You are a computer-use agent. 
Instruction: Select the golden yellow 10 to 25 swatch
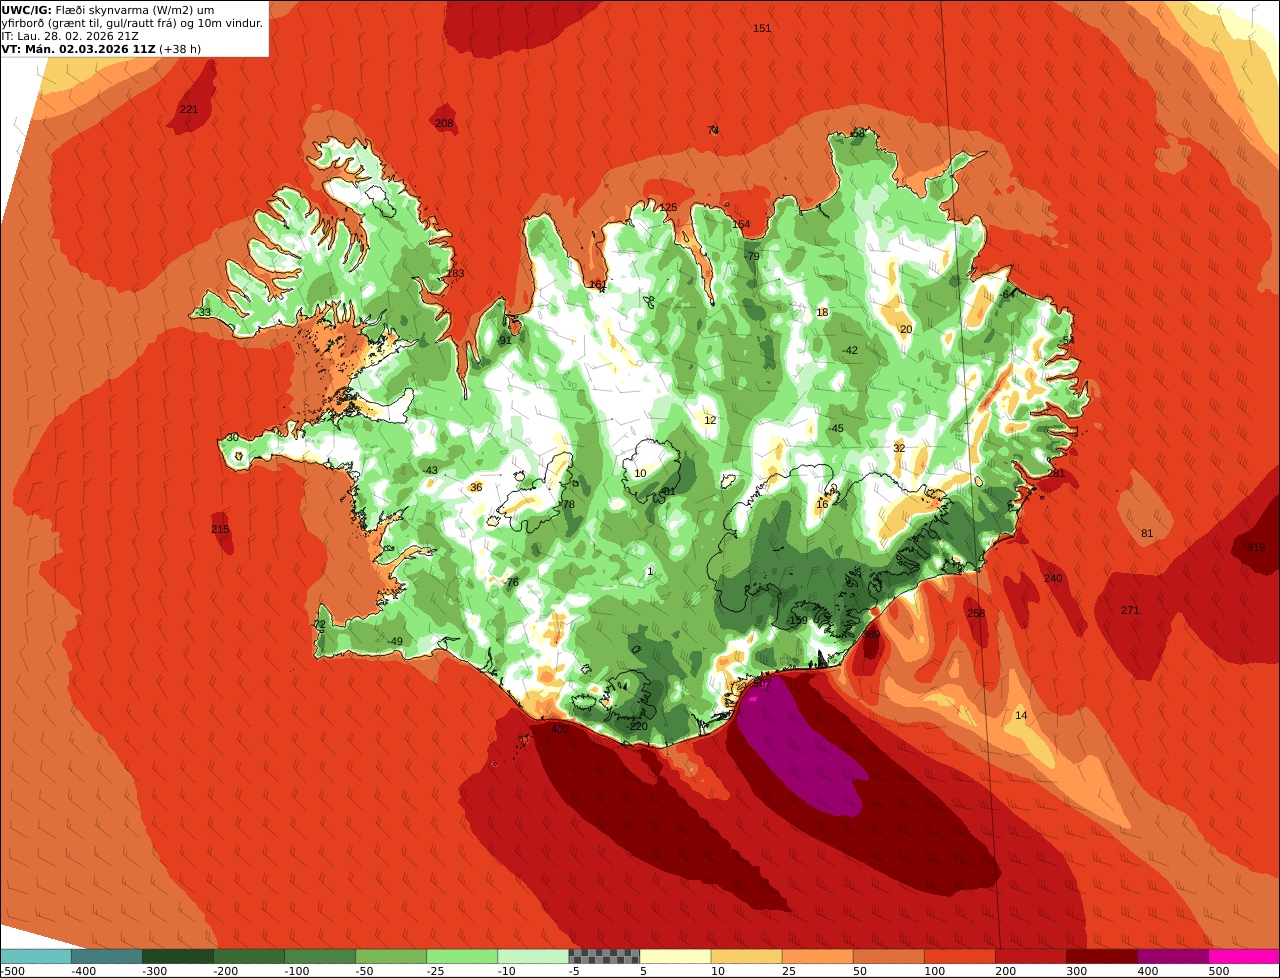click(746, 956)
